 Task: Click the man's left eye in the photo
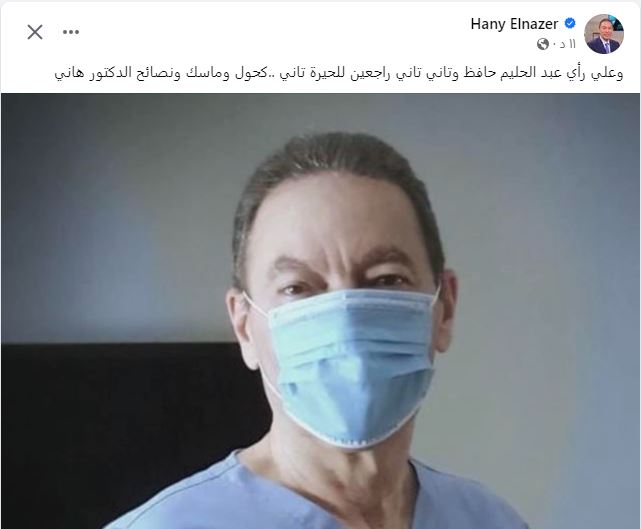[x=389, y=281]
